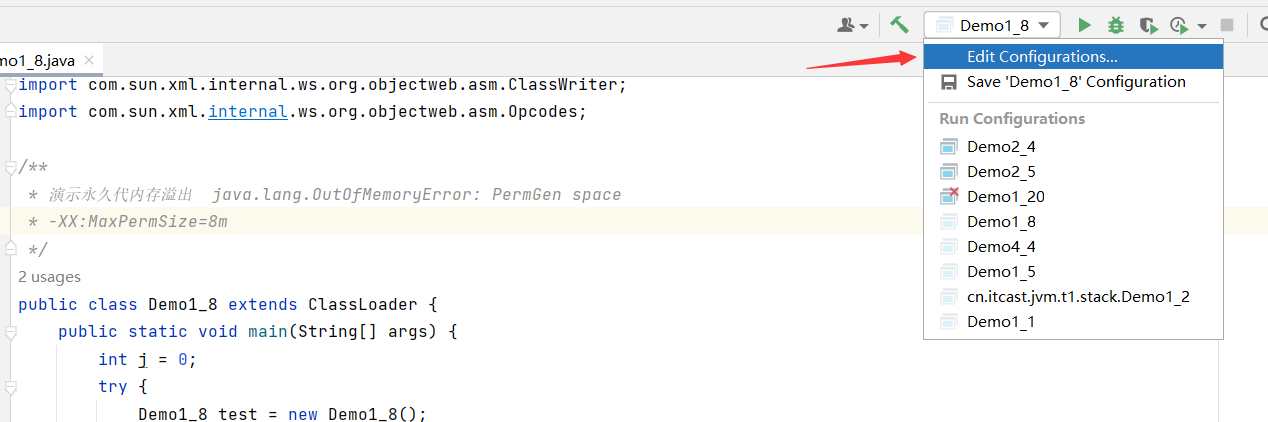Collapse the Javadoc comment fold marker

pyautogui.click(x=9, y=167)
